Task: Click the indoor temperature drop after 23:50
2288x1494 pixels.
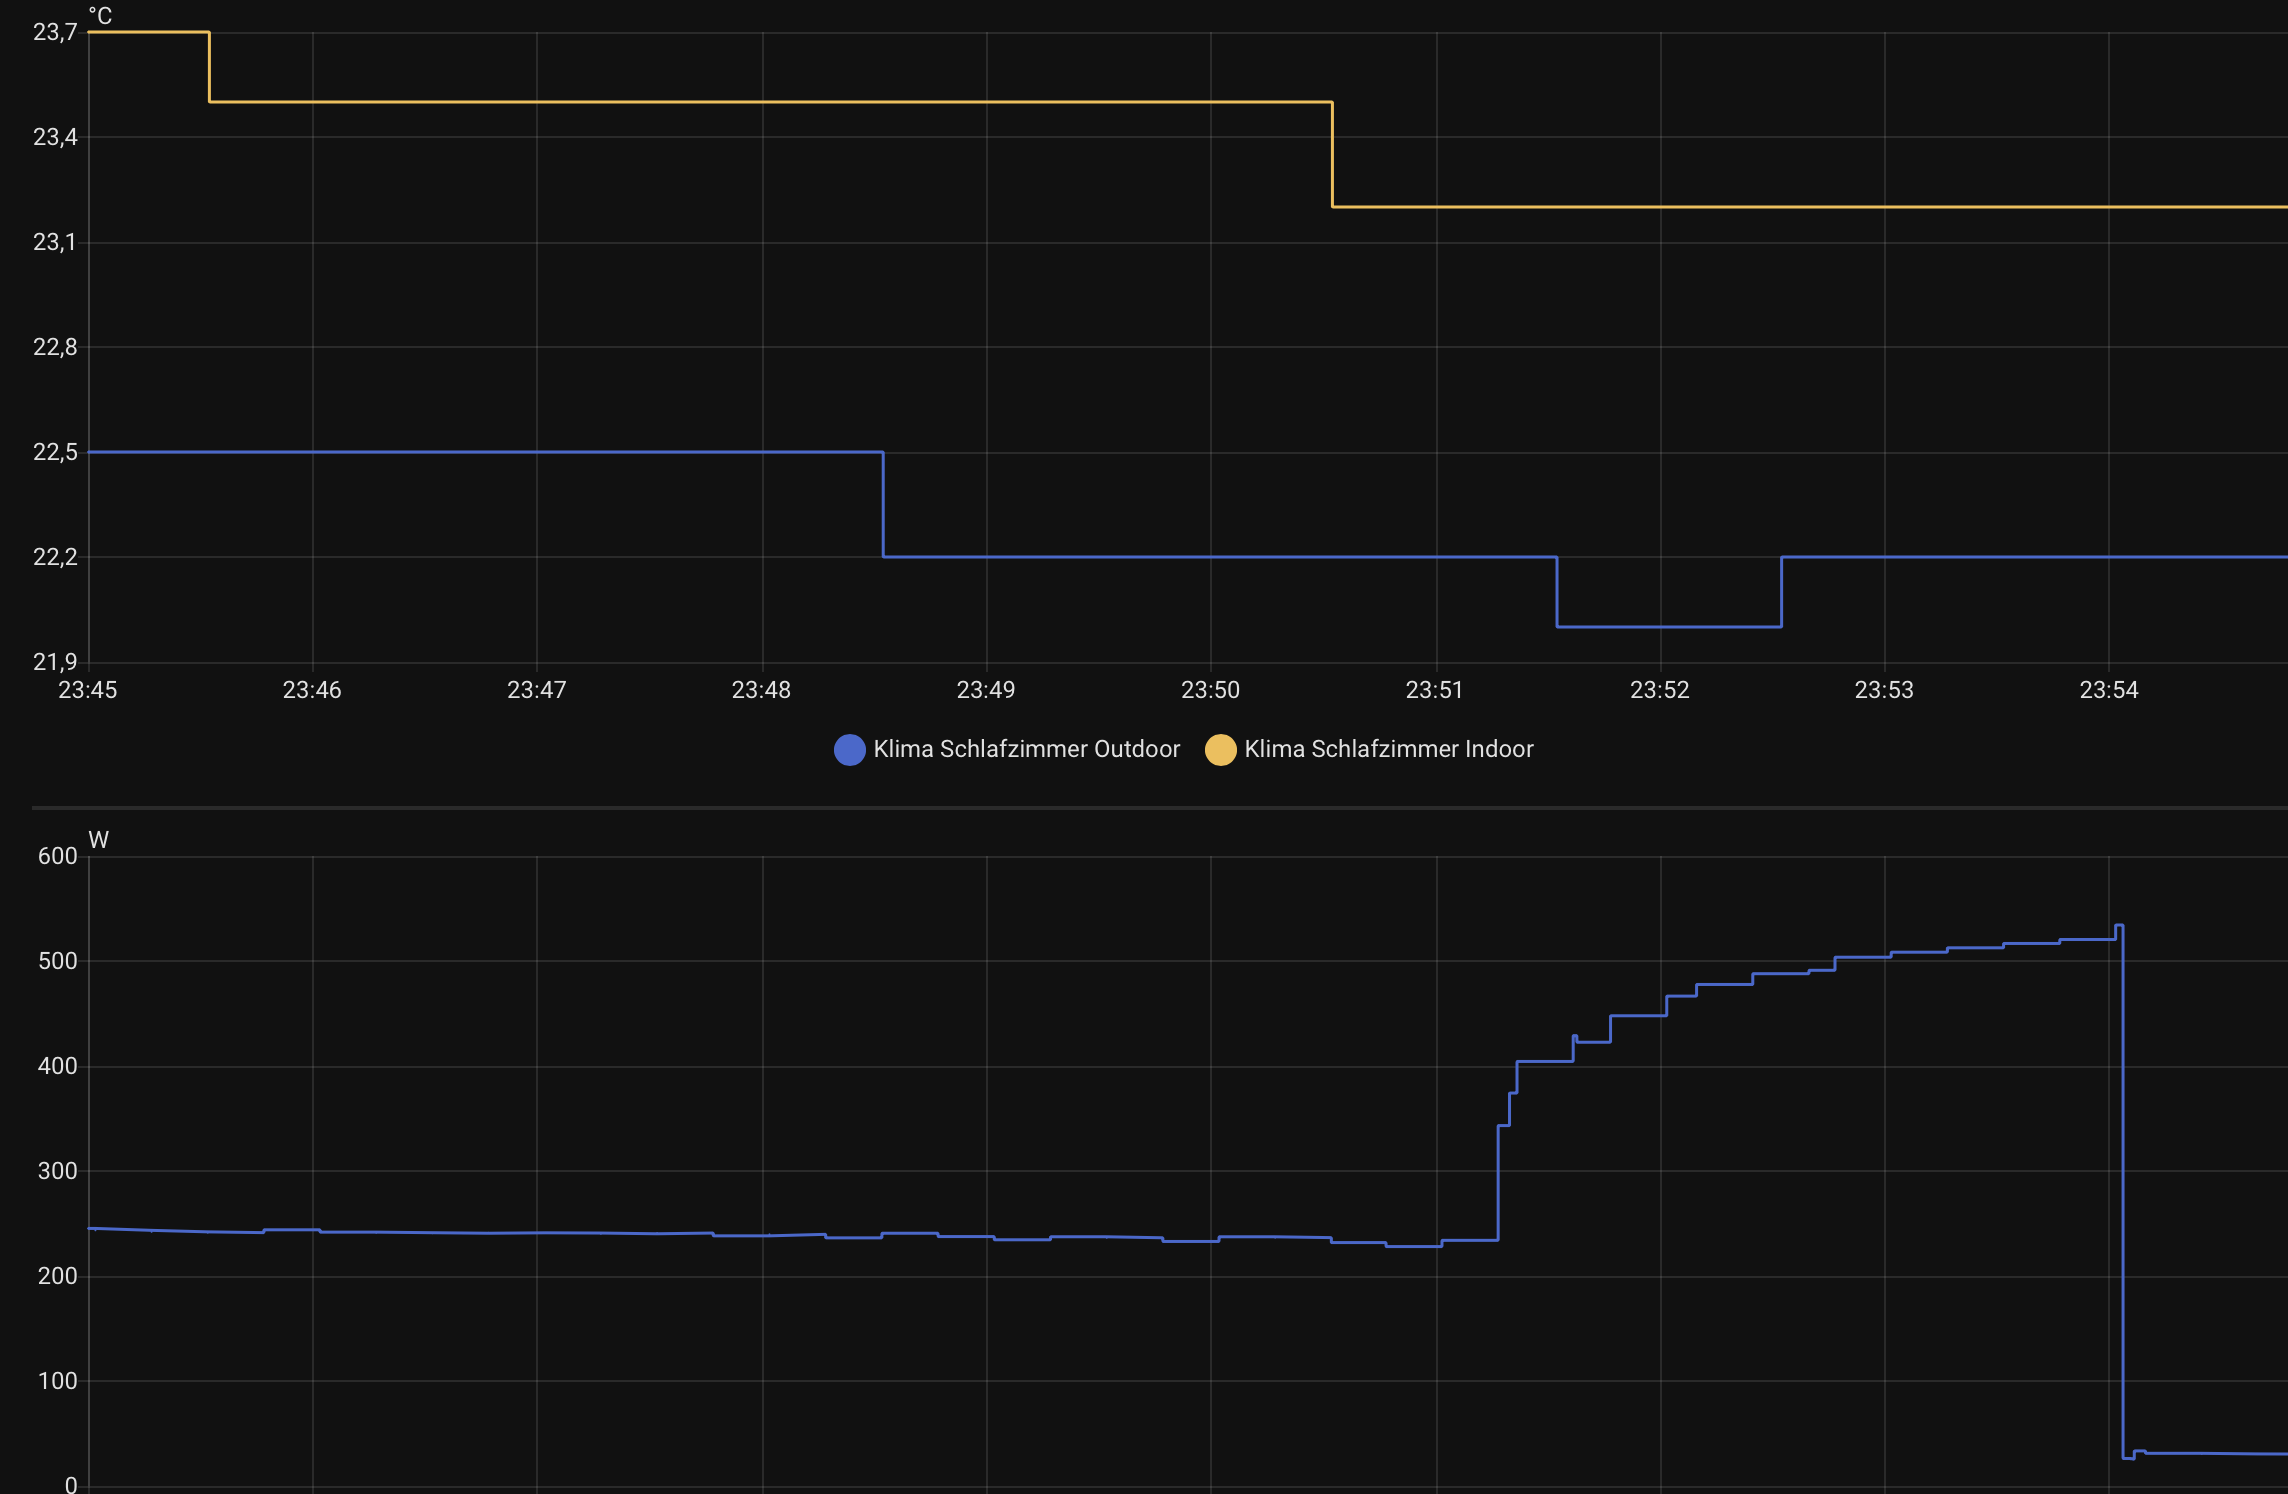Action: 1332,155
